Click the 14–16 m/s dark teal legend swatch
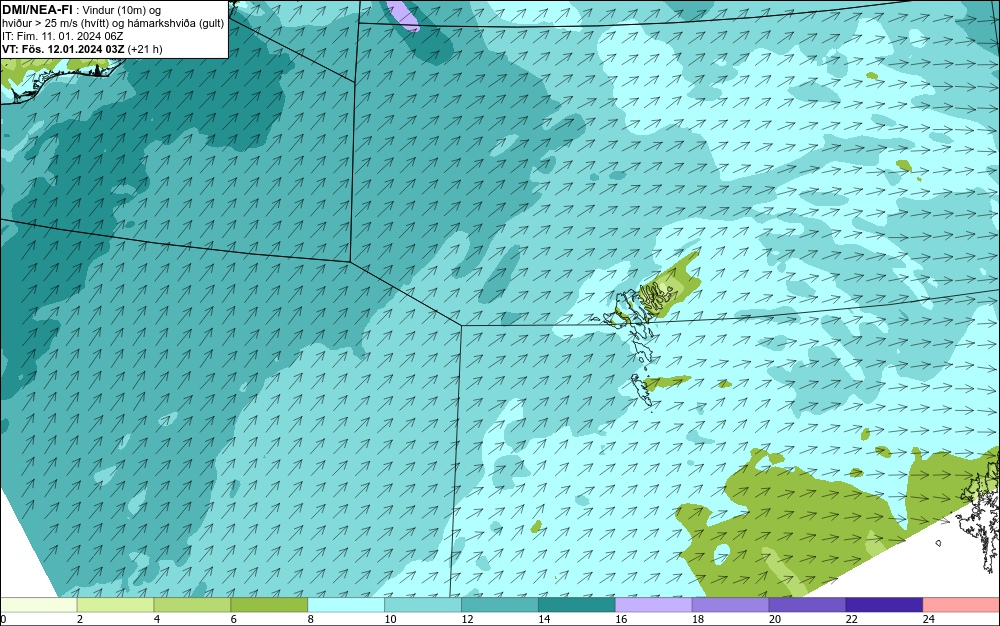1000x626 pixels. pyautogui.click(x=577, y=605)
